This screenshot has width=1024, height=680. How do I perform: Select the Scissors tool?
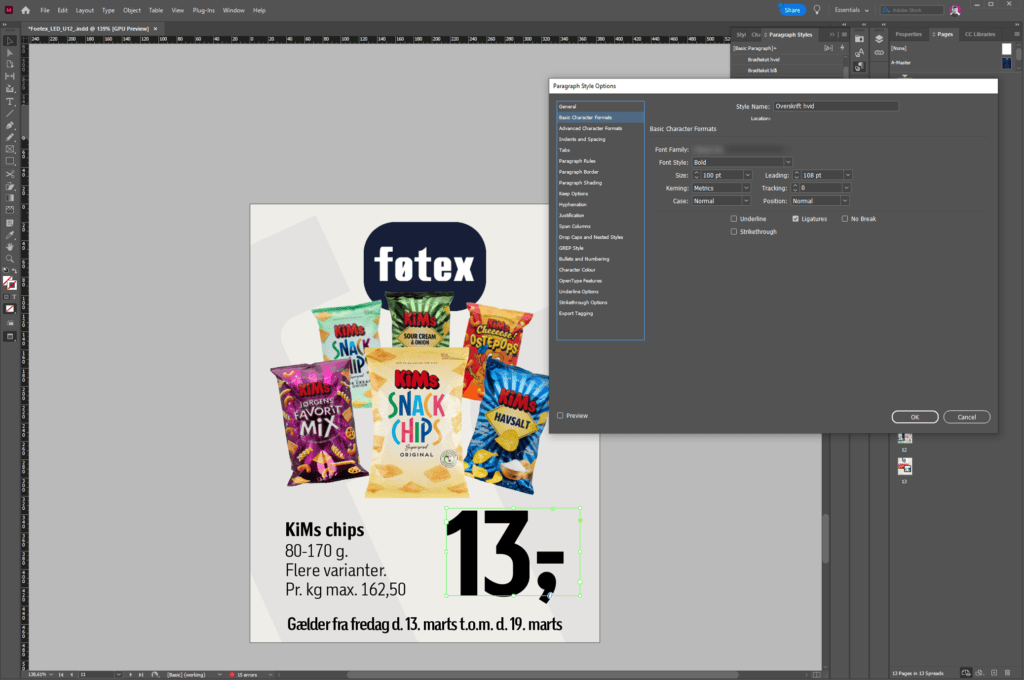[10, 174]
